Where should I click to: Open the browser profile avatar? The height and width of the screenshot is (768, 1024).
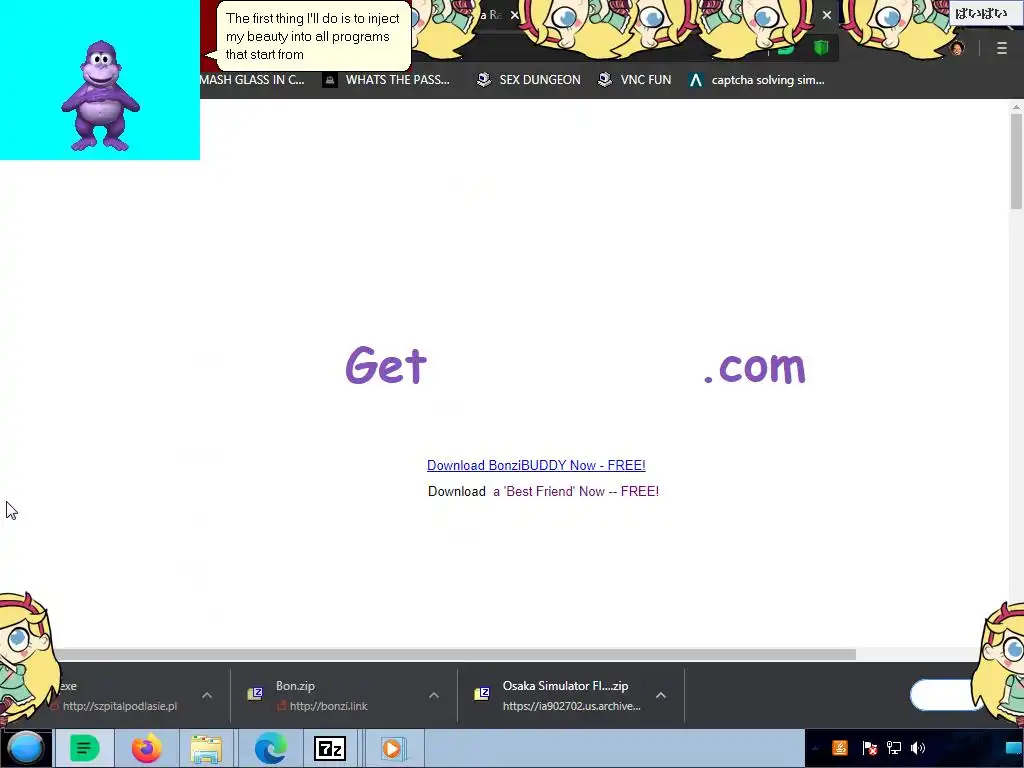pyautogui.click(x=957, y=48)
